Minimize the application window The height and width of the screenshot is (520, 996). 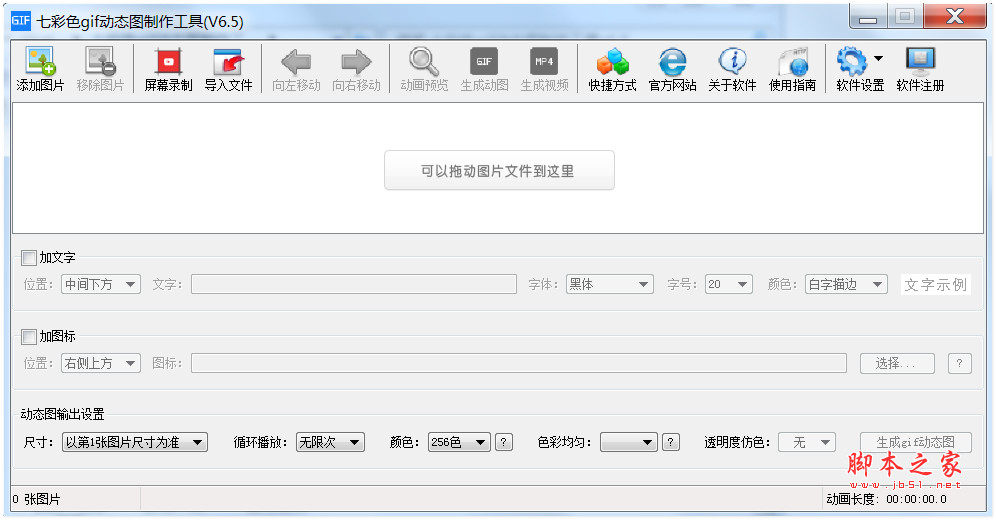pyautogui.click(x=868, y=17)
